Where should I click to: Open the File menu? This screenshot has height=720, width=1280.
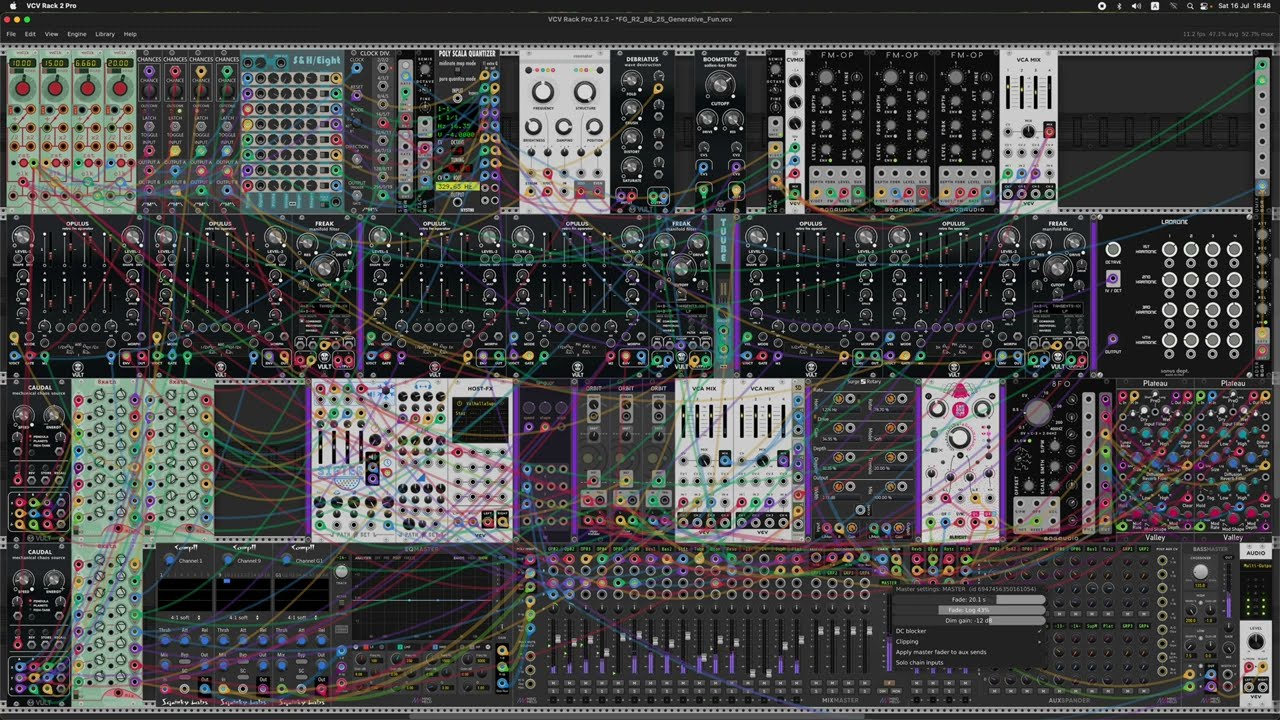(11, 34)
